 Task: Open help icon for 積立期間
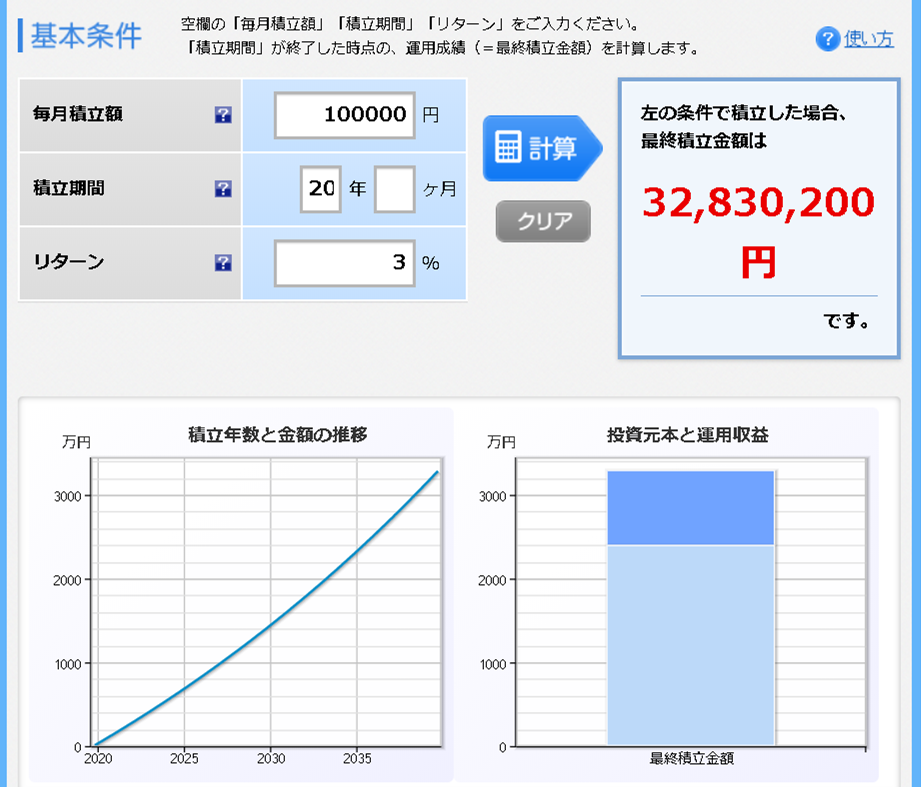223,189
